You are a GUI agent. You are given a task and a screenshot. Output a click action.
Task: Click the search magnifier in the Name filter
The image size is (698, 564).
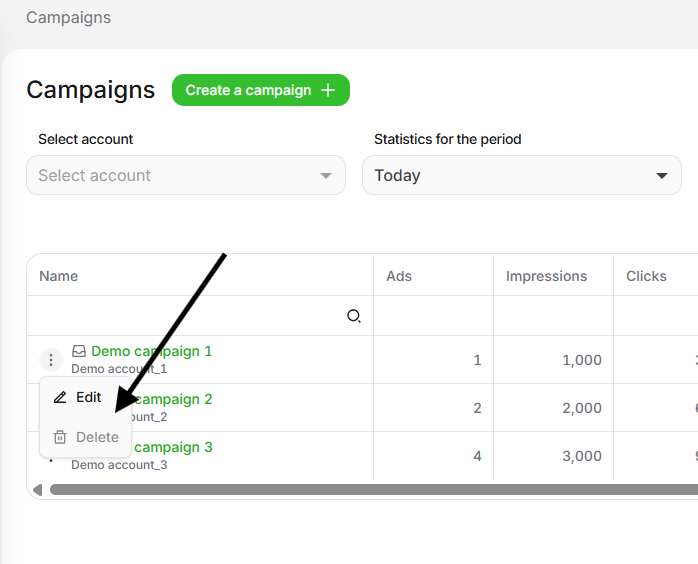(353, 316)
